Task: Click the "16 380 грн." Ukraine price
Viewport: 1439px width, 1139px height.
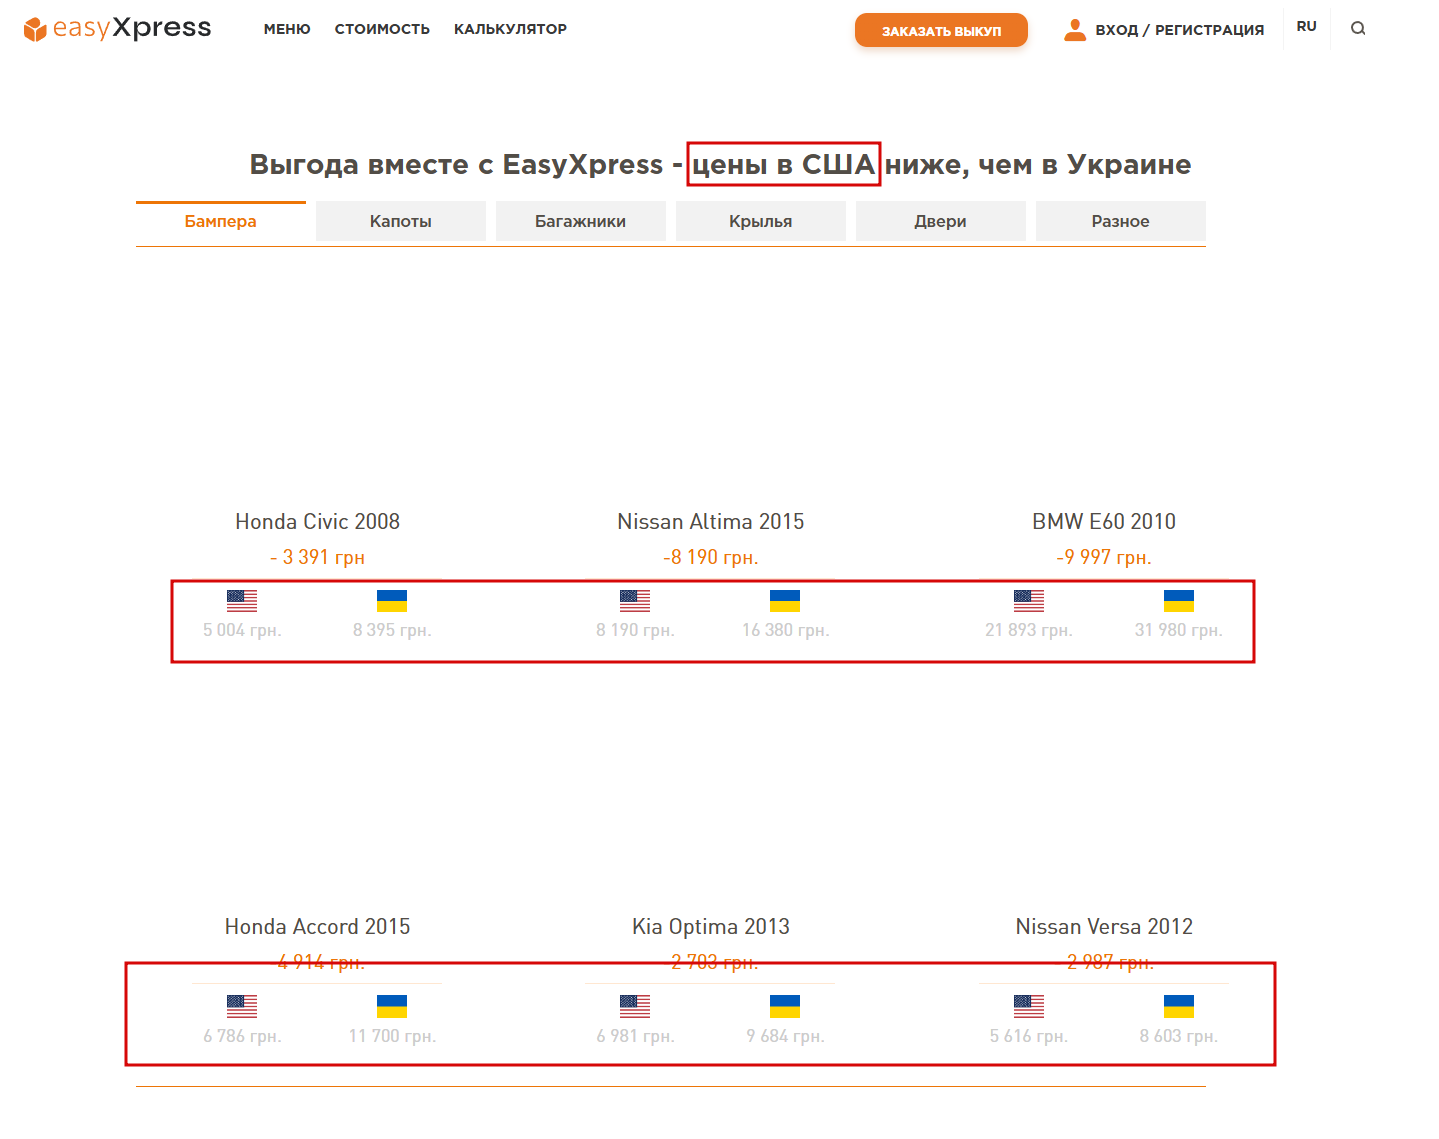Action: [786, 630]
